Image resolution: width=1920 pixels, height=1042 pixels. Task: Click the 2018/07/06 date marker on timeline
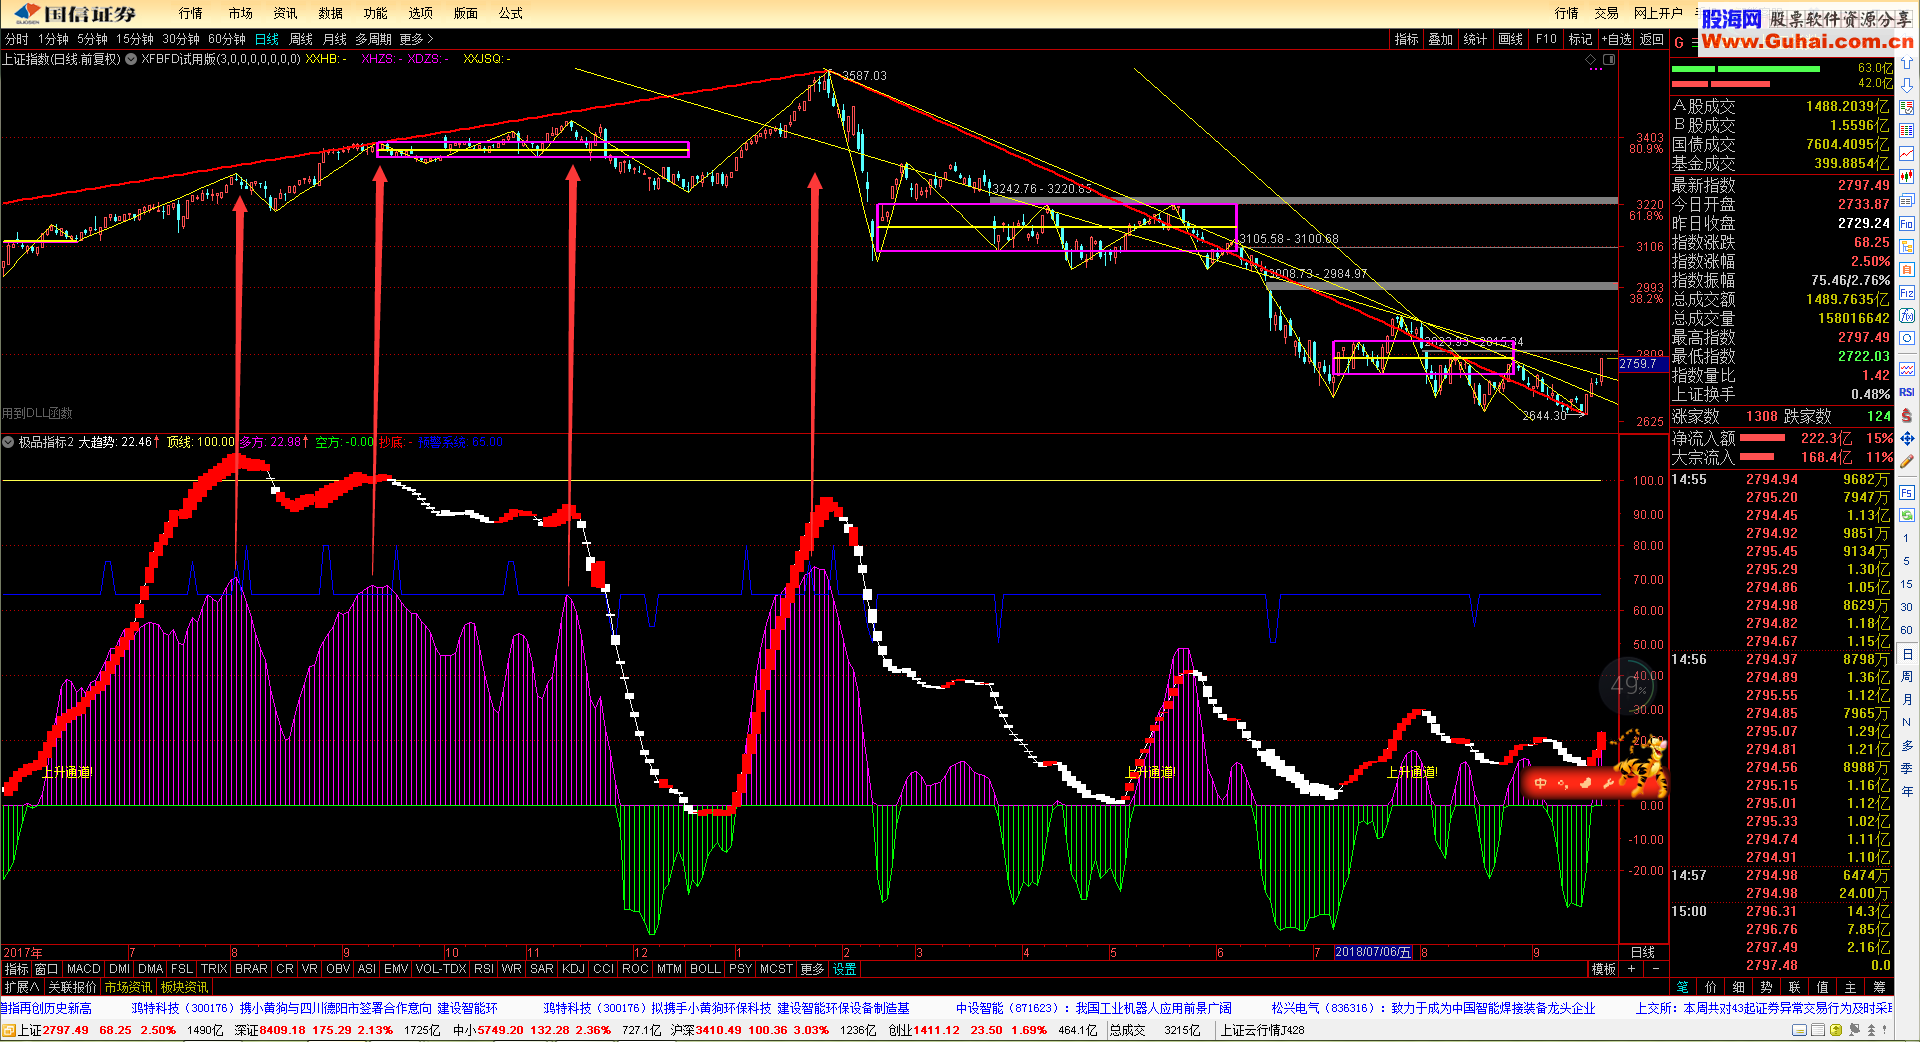point(1373,952)
